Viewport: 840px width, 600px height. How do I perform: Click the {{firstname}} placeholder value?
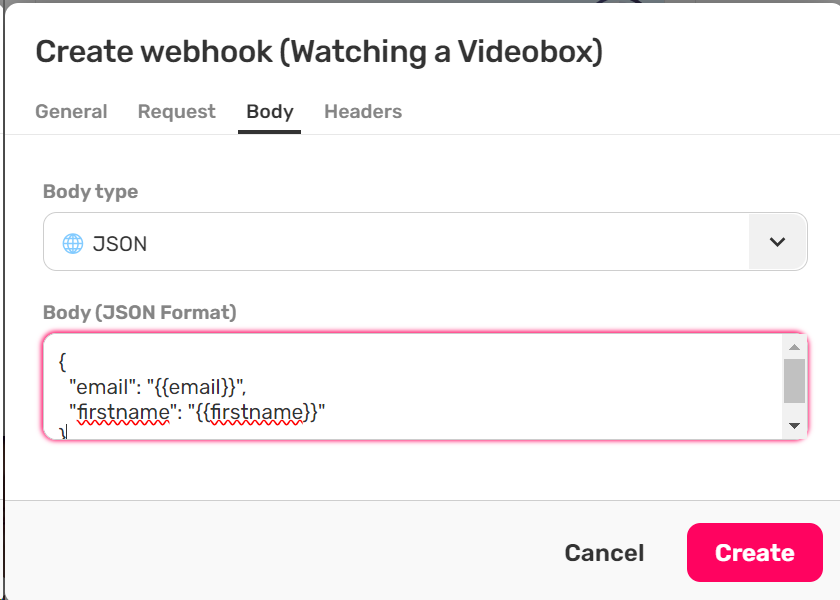tap(255, 410)
